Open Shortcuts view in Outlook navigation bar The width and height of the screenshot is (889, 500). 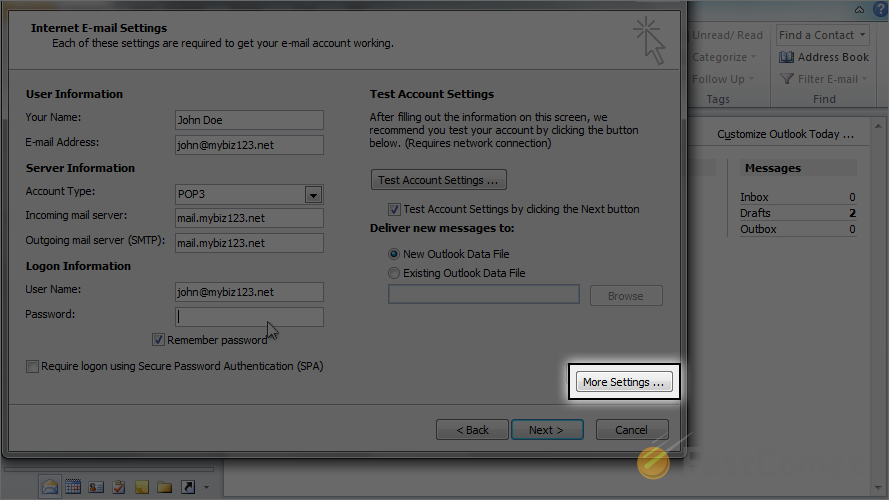(188, 486)
